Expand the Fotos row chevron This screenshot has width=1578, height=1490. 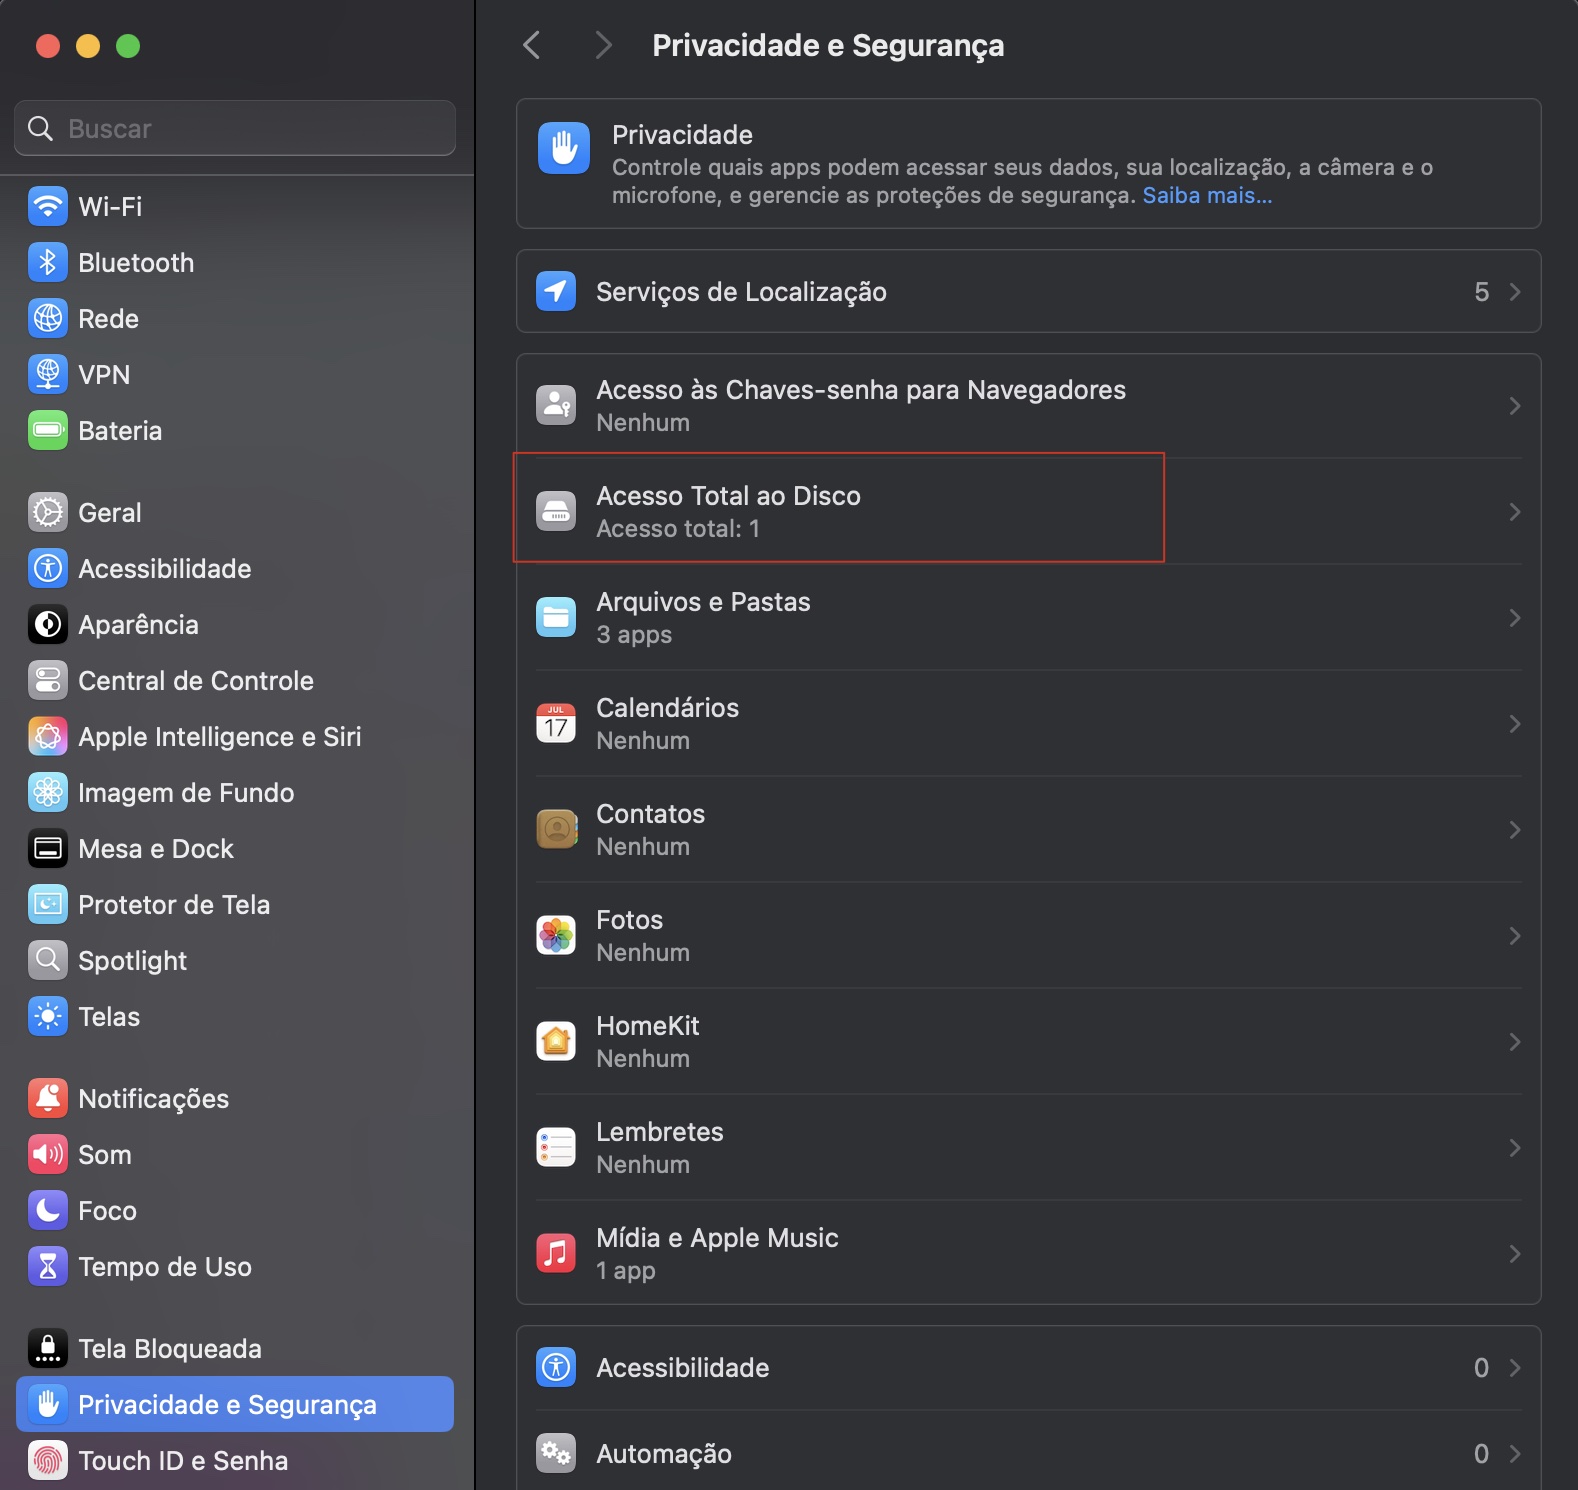pos(1515,936)
